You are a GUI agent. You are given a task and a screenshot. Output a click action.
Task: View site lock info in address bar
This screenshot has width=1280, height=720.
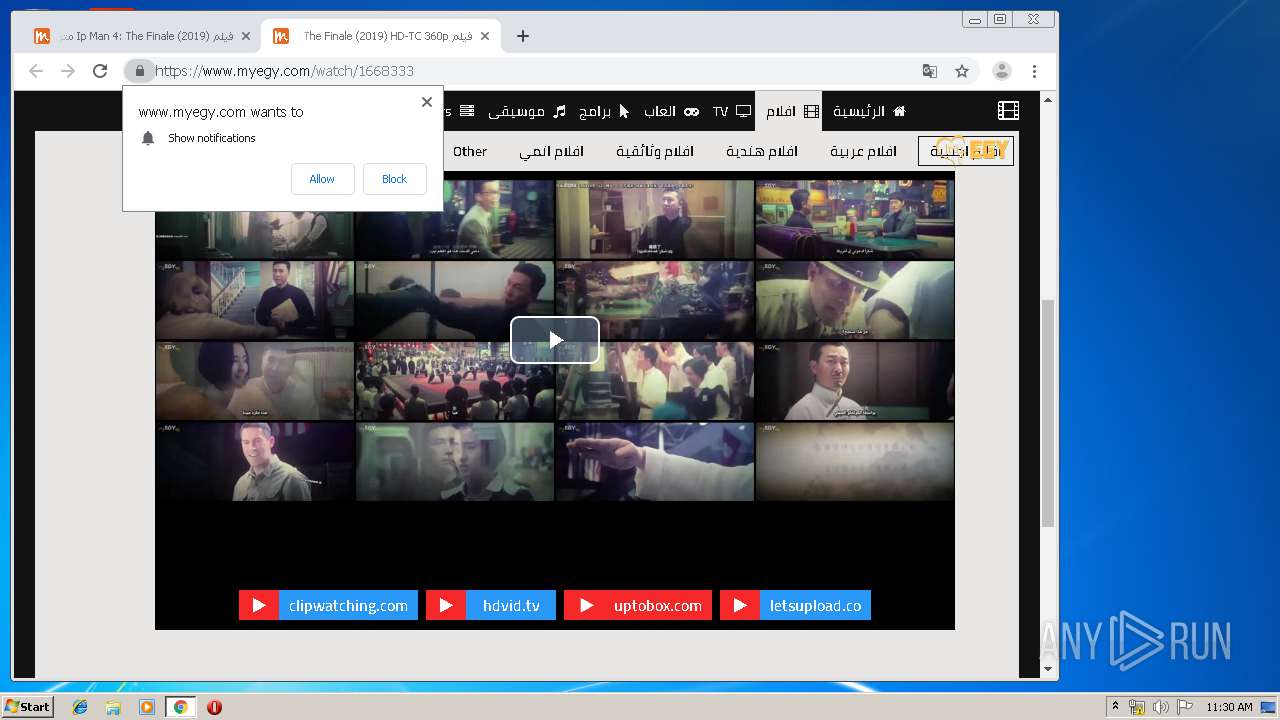coord(140,71)
